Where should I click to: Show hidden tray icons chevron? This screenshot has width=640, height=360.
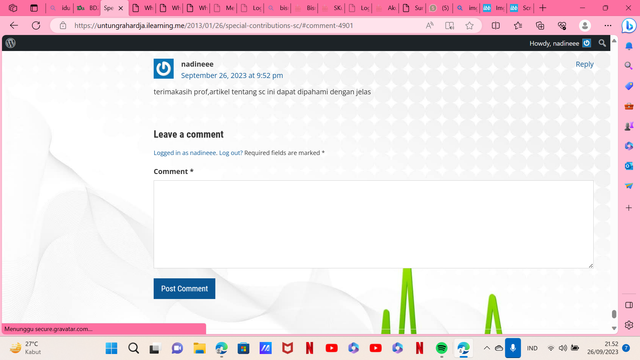point(487,348)
